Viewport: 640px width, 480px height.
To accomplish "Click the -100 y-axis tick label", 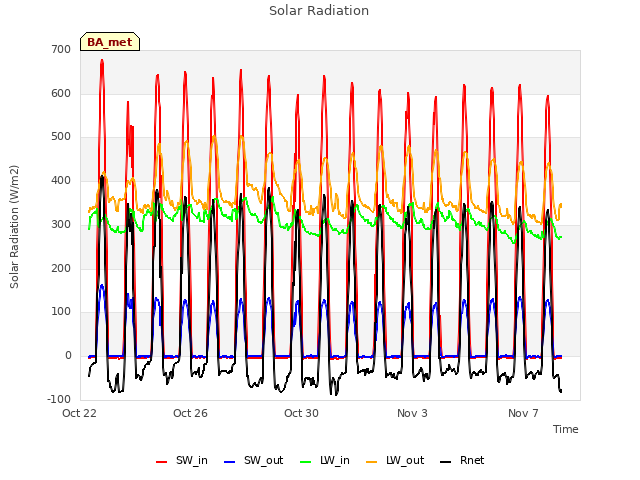I will [59, 399].
